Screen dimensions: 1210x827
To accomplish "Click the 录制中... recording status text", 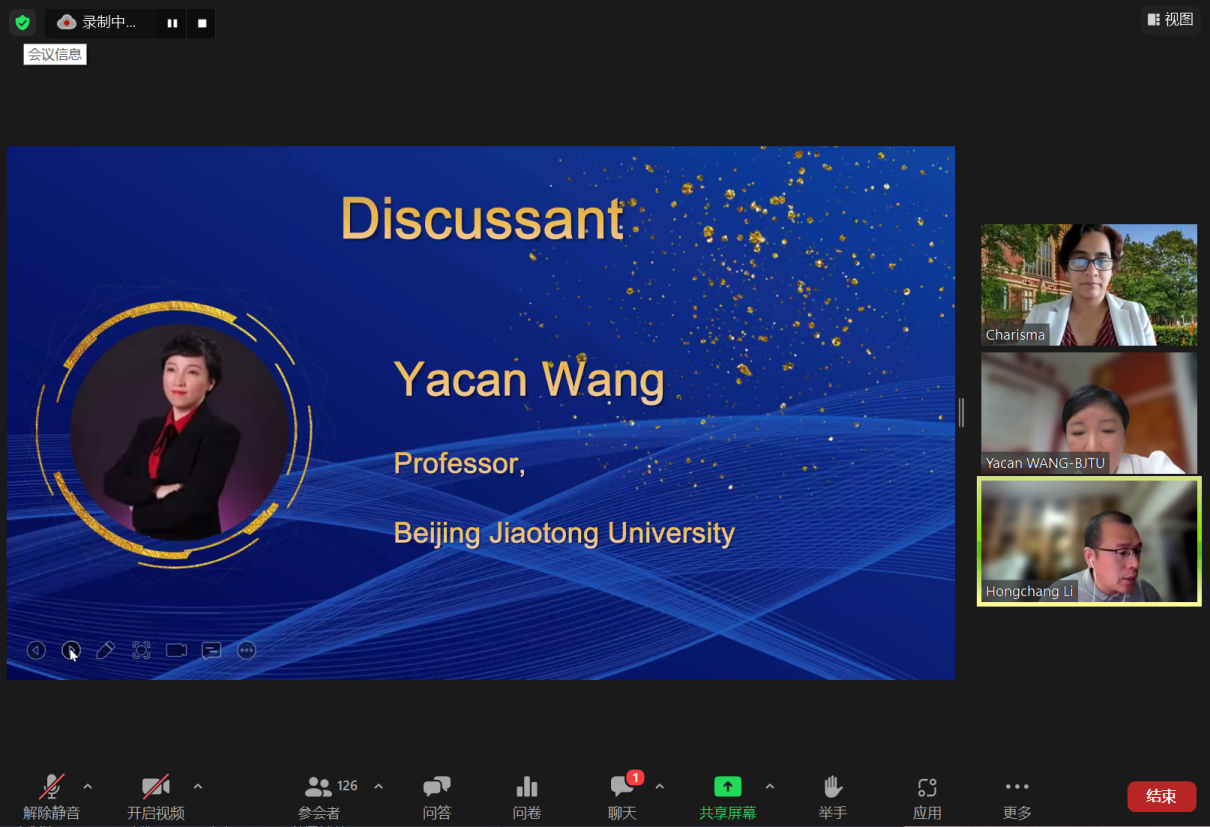I will [x=109, y=22].
